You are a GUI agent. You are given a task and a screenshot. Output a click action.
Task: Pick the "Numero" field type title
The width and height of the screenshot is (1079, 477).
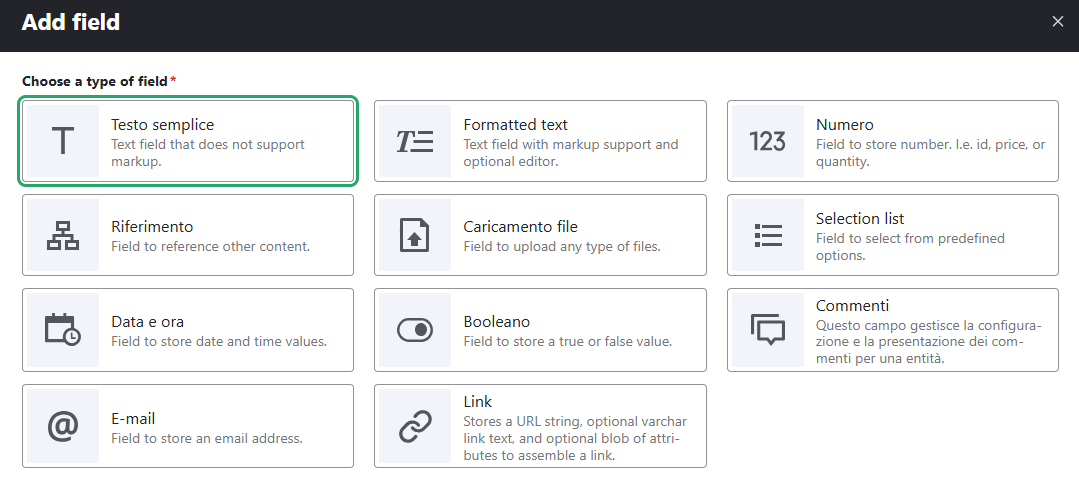coord(844,125)
